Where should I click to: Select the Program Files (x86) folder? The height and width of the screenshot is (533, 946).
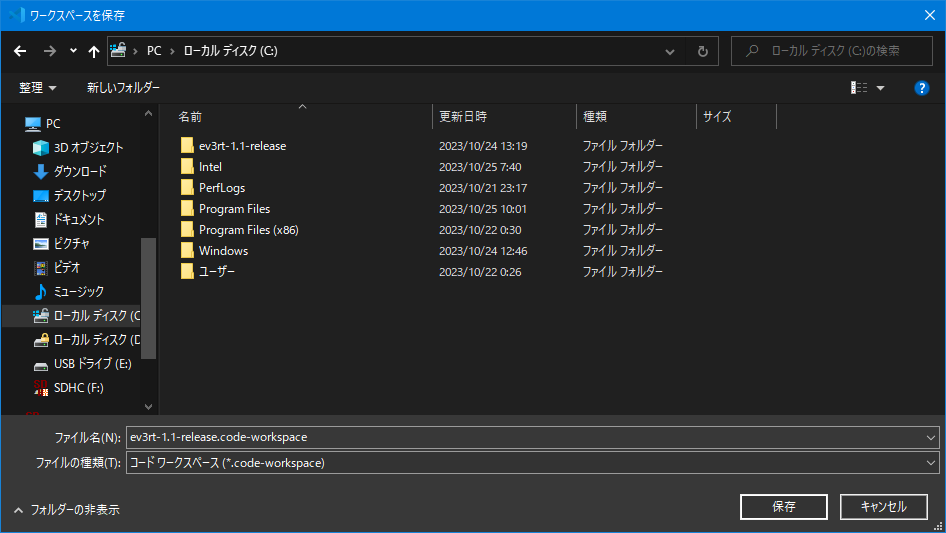point(249,230)
